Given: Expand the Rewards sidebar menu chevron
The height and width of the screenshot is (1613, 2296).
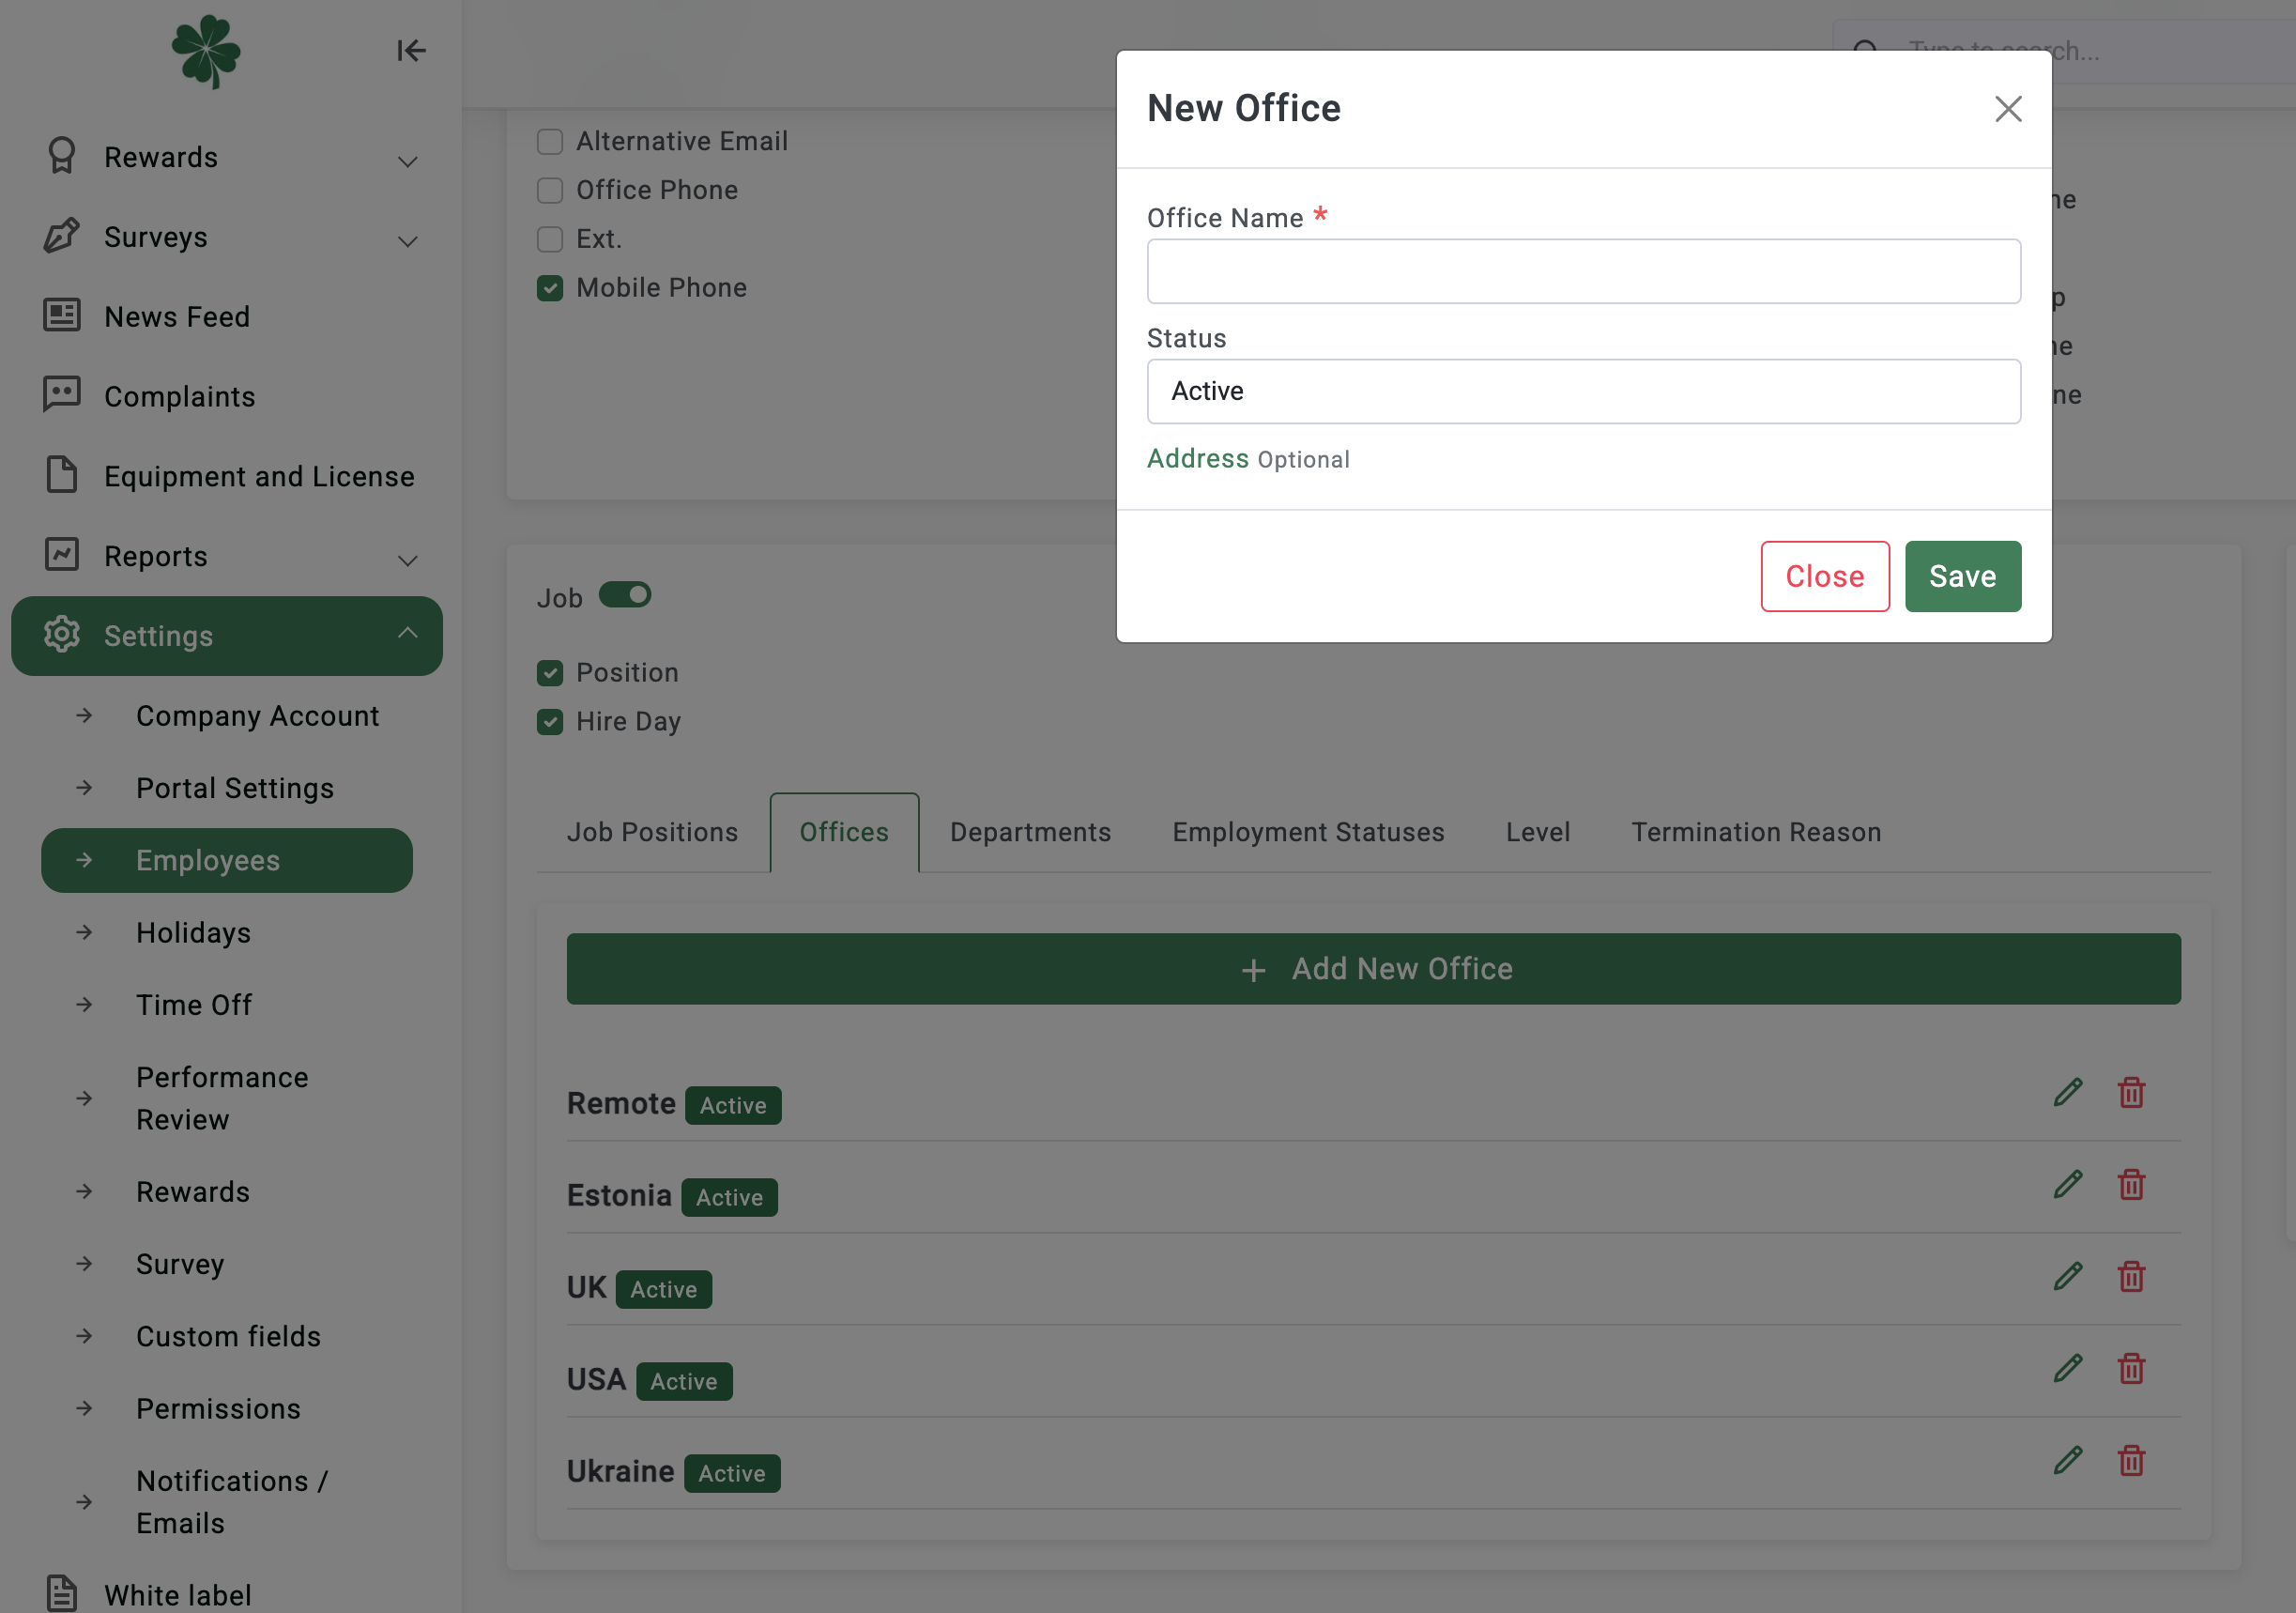Looking at the screenshot, I should click(408, 161).
